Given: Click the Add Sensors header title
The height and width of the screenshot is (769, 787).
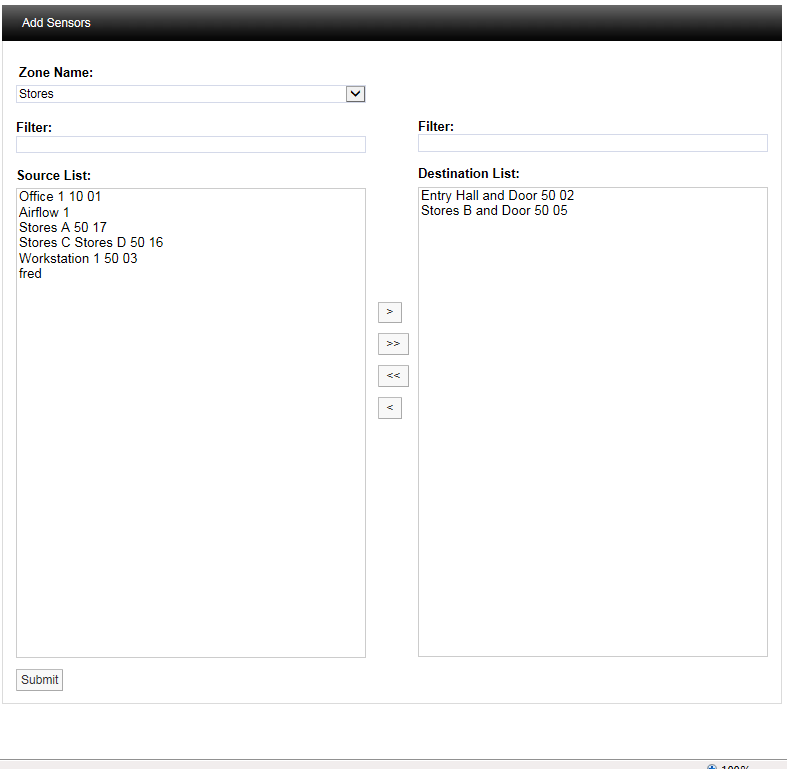Looking at the screenshot, I should [56, 23].
